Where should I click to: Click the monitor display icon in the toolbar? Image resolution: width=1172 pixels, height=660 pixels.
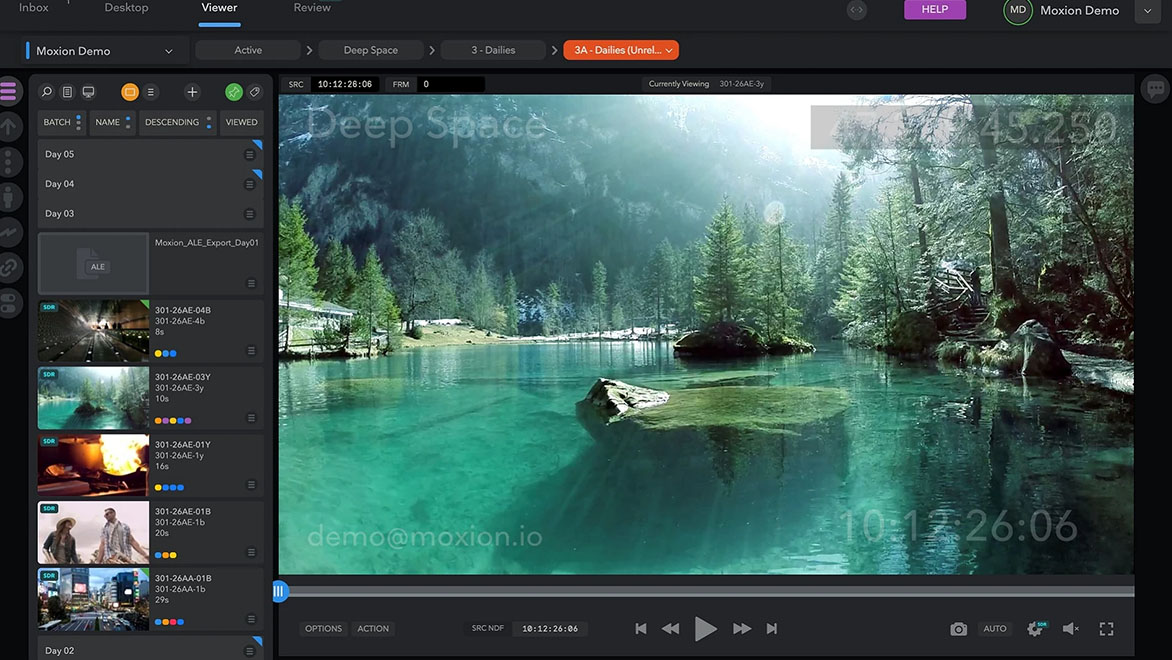pyautogui.click(x=88, y=91)
